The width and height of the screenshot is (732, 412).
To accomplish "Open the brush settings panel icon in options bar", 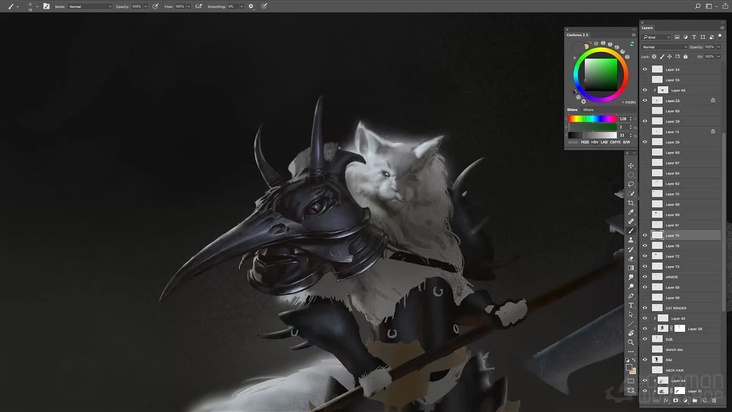I will click(x=46, y=6).
